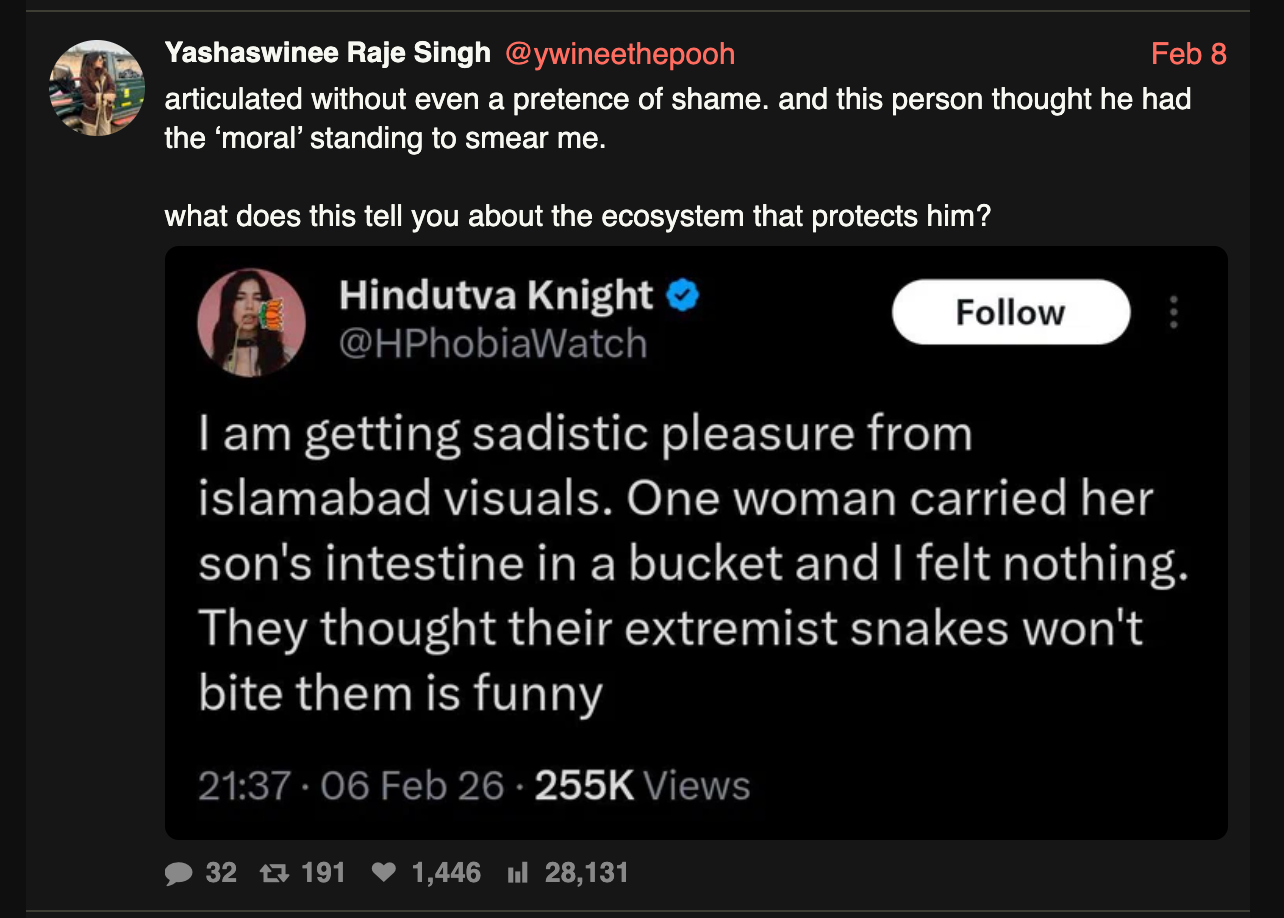Click the @ywineethepooh handle

click(x=620, y=53)
